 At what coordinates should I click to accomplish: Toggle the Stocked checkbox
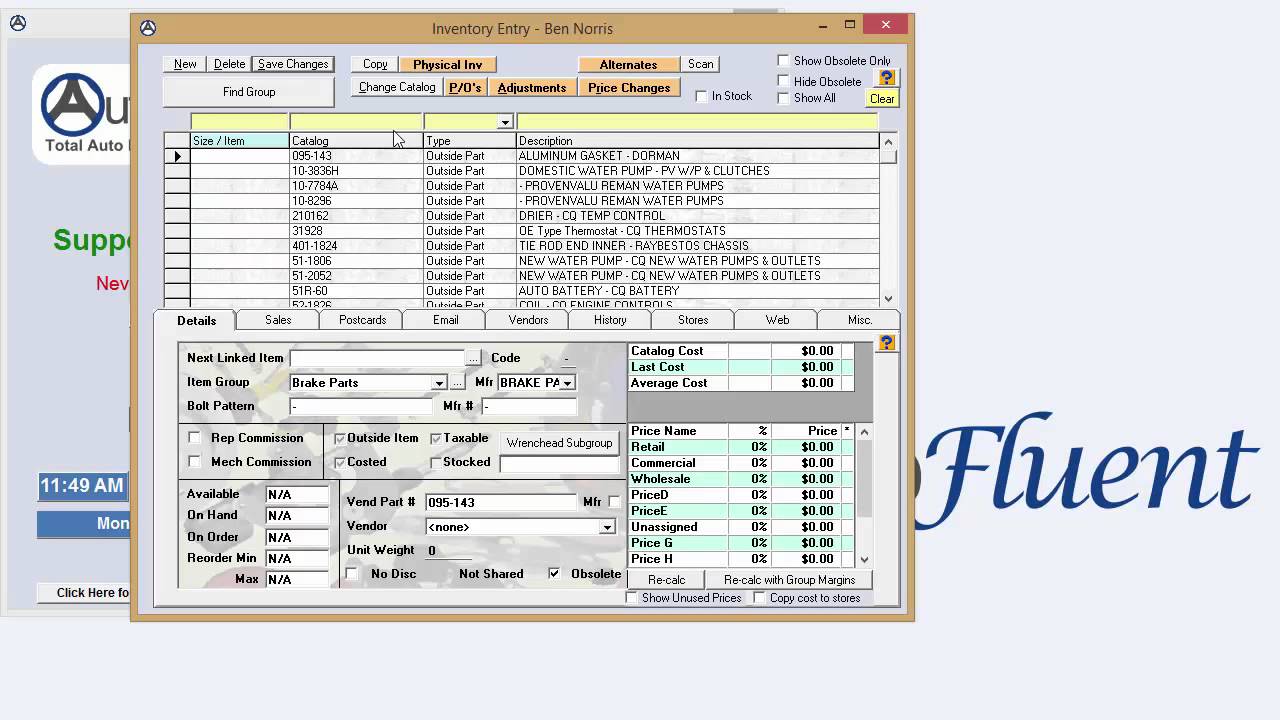(435, 462)
